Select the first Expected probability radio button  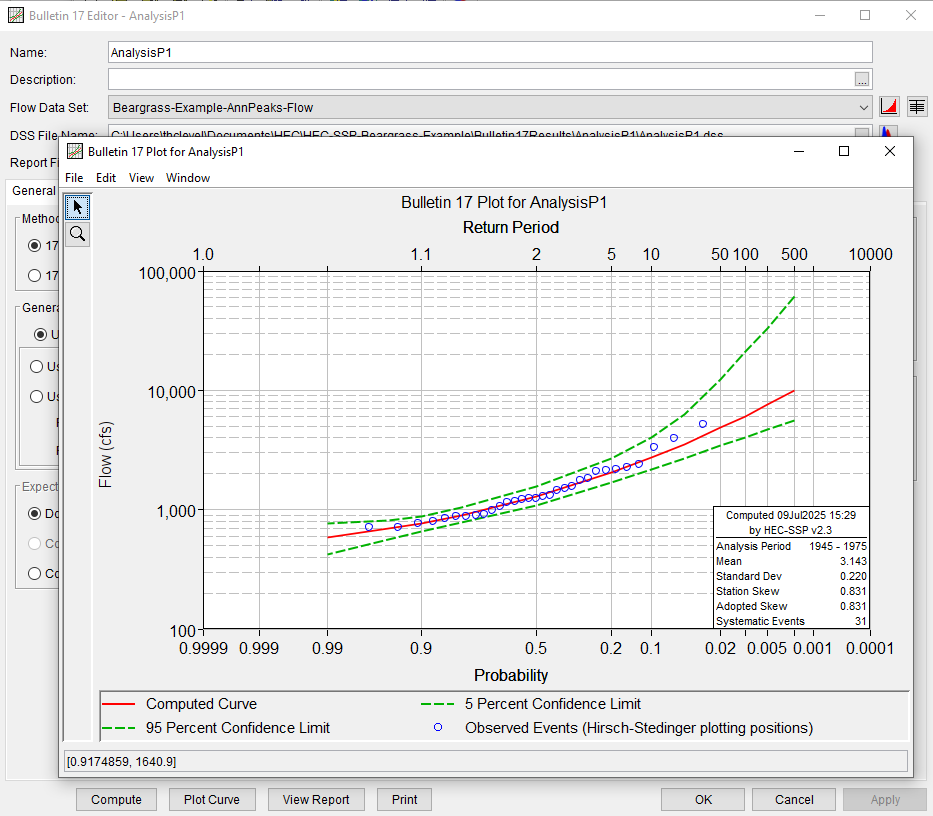[x=35, y=514]
